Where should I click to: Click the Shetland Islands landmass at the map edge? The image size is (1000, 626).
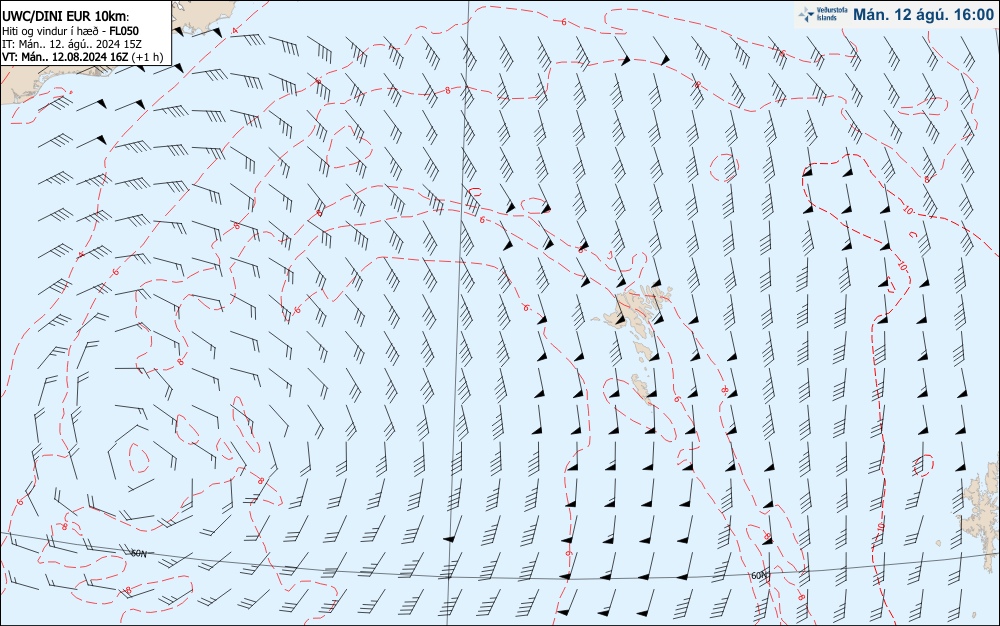[x=980, y=513]
